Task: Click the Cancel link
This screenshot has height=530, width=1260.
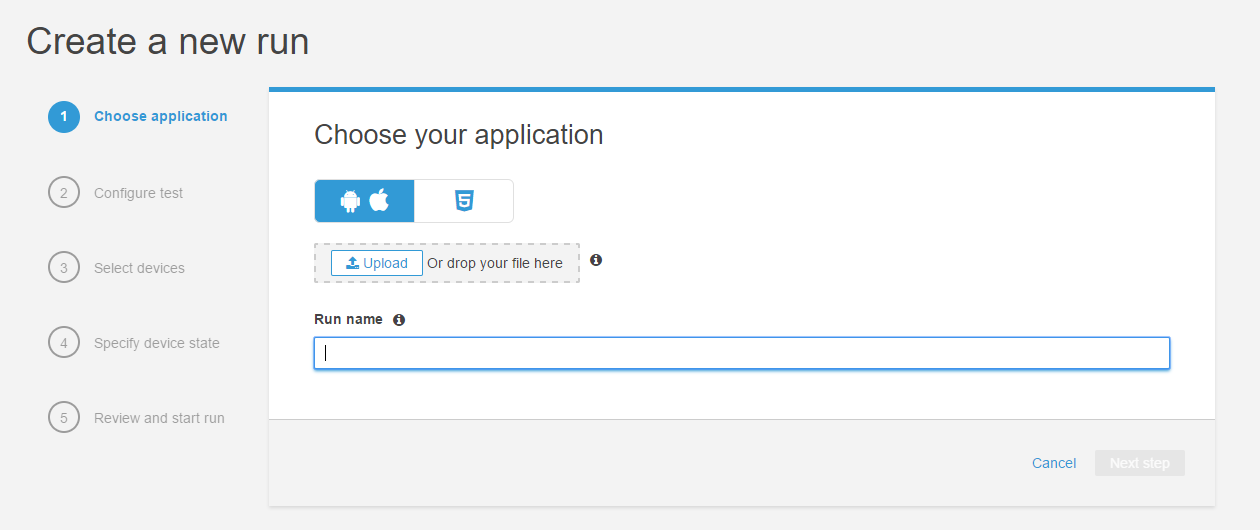Action: [x=1054, y=463]
